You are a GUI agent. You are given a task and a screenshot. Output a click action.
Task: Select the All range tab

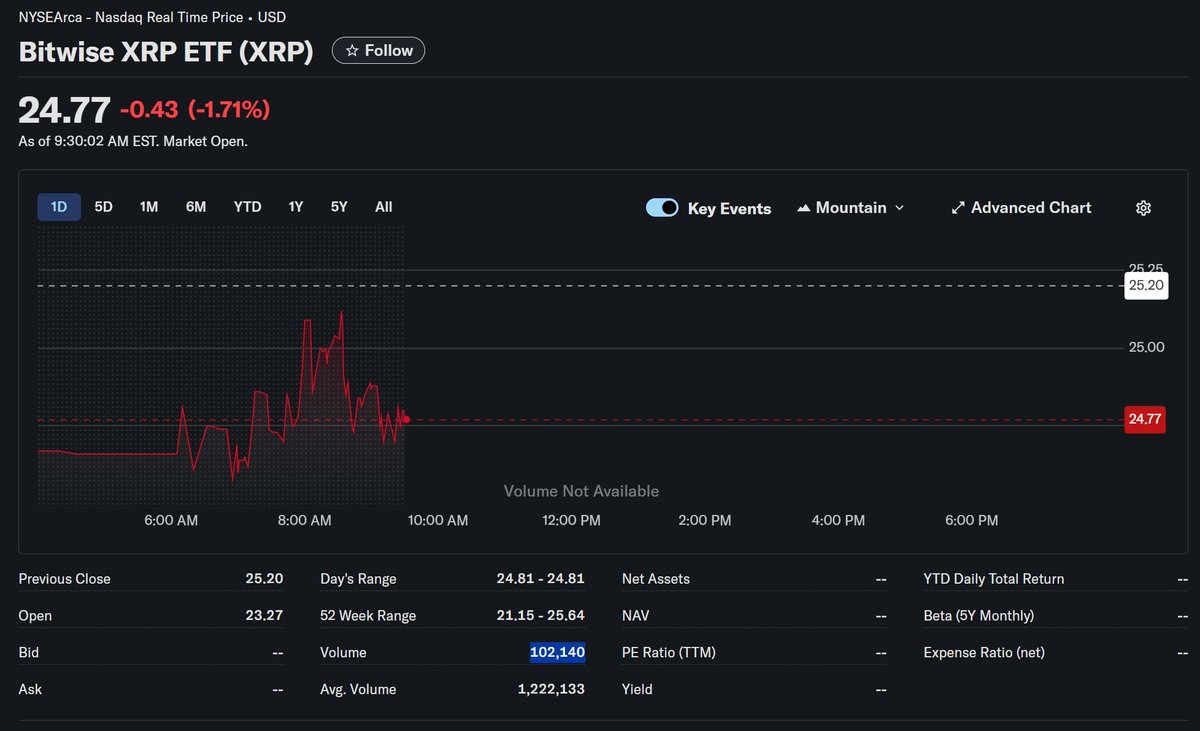[x=384, y=207]
